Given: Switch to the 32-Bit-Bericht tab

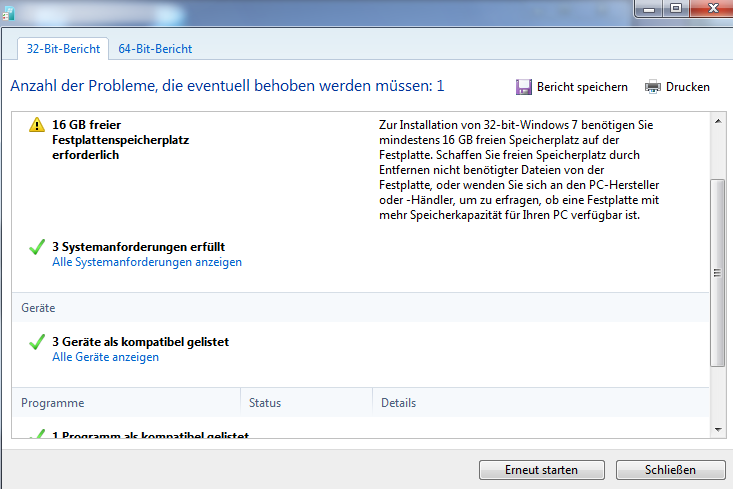Looking at the screenshot, I should click(x=63, y=49).
